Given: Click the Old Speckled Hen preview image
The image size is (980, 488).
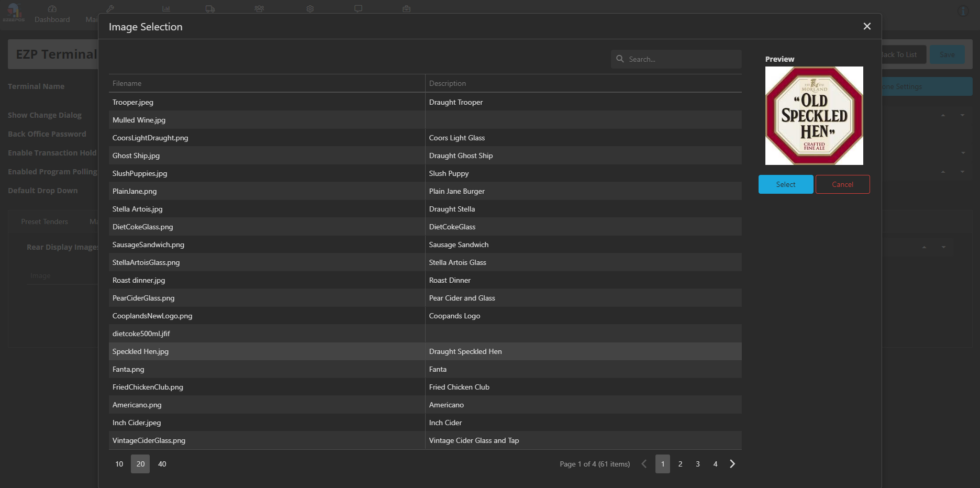Looking at the screenshot, I should (x=813, y=115).
